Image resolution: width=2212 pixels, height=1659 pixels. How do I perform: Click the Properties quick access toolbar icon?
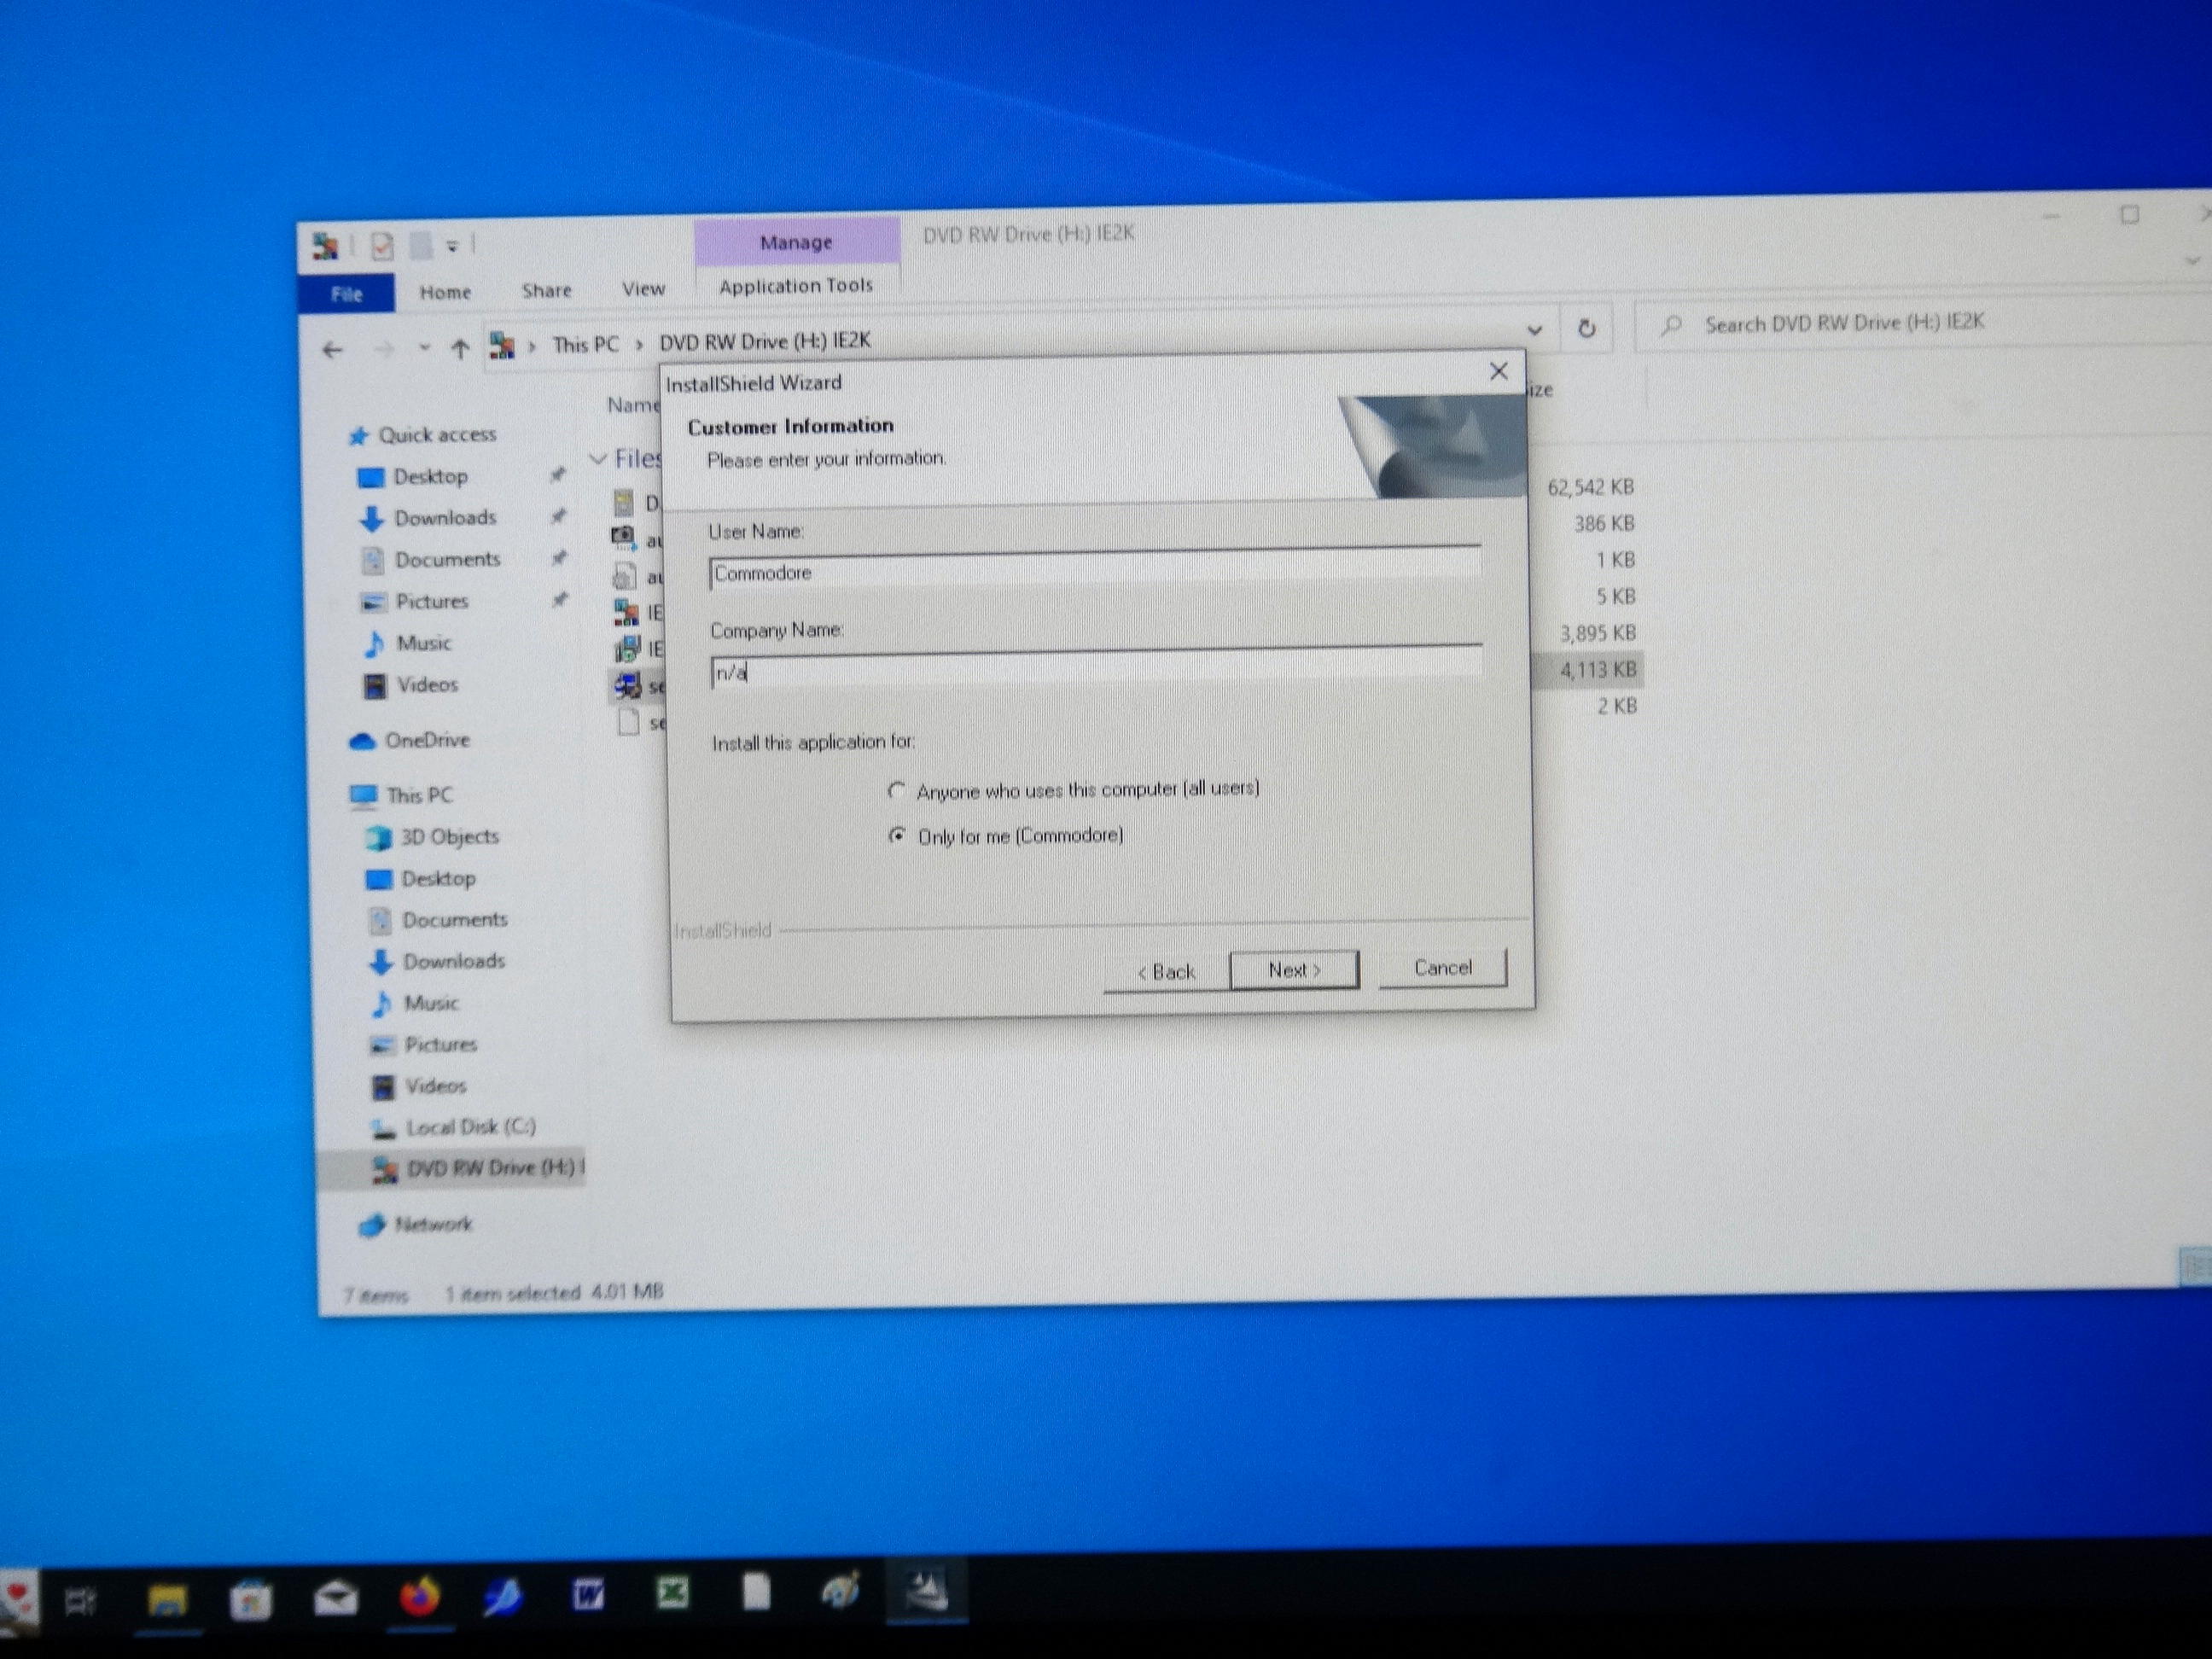(382, 246)
